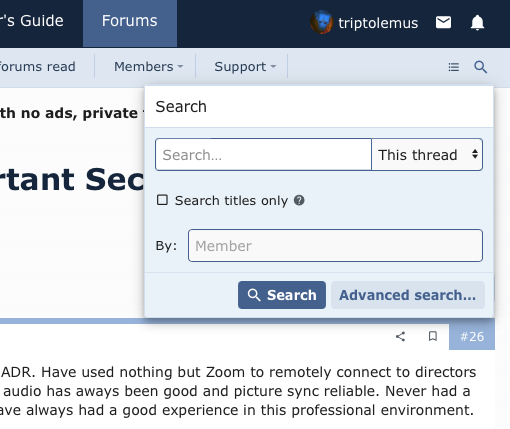Open the list menu icon beside search
Viewport: 510px width, 429px height.
(453, 67)
